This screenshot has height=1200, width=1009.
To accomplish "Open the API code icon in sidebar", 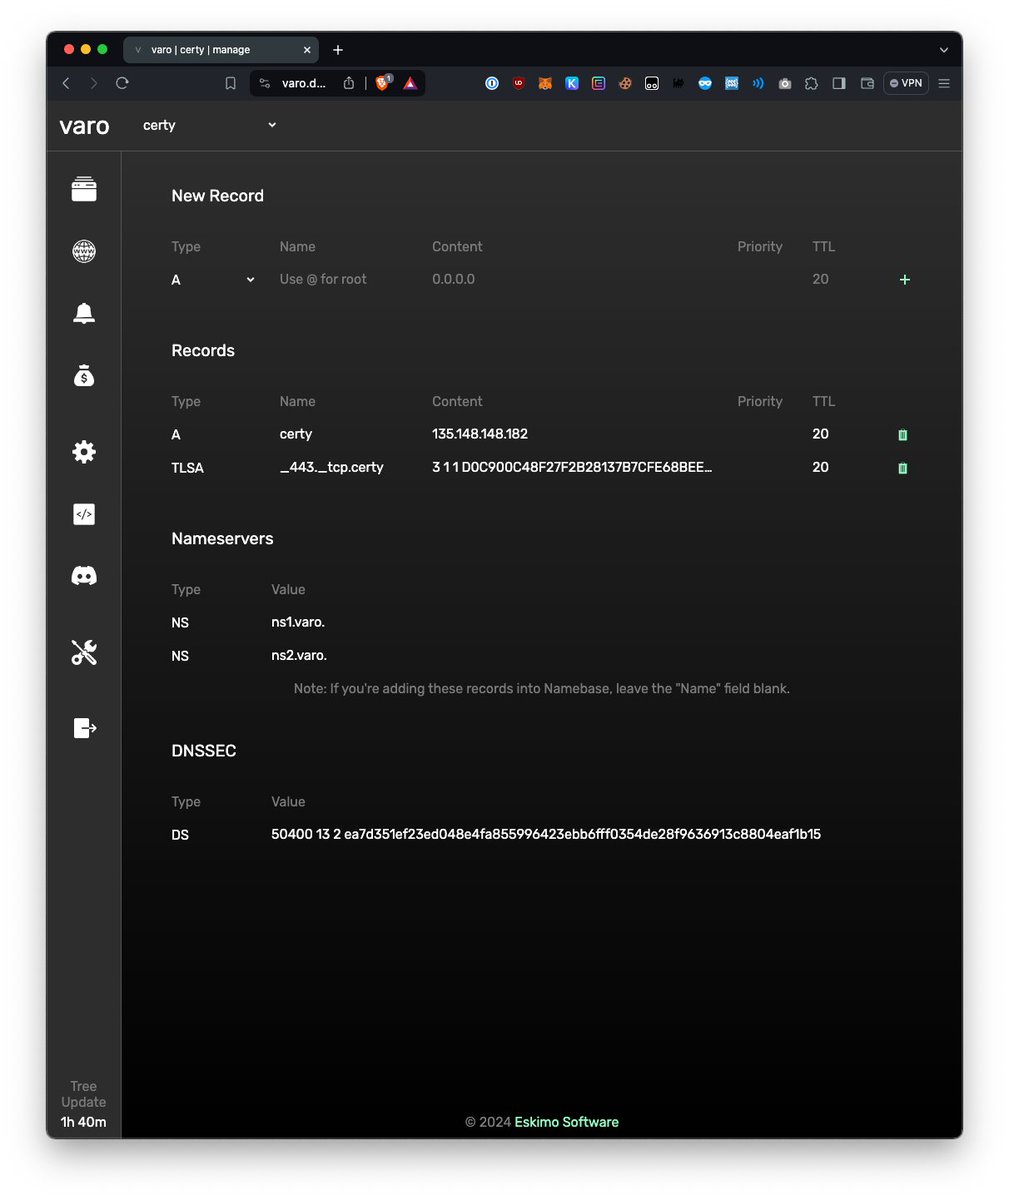I will 84,514.
